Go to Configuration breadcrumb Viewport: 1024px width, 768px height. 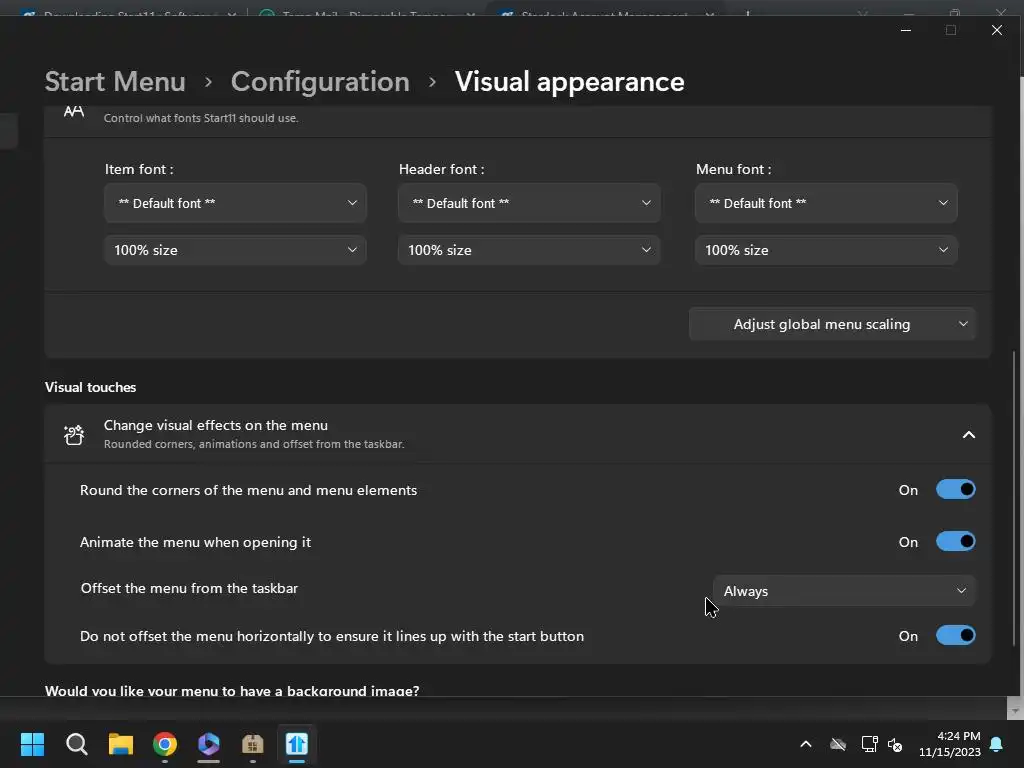point(320,82)
